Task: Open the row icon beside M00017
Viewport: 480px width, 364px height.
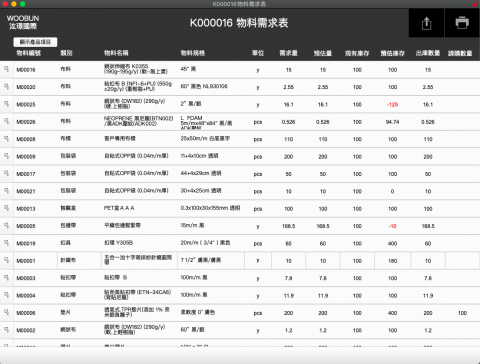Action: pos(6,173)
